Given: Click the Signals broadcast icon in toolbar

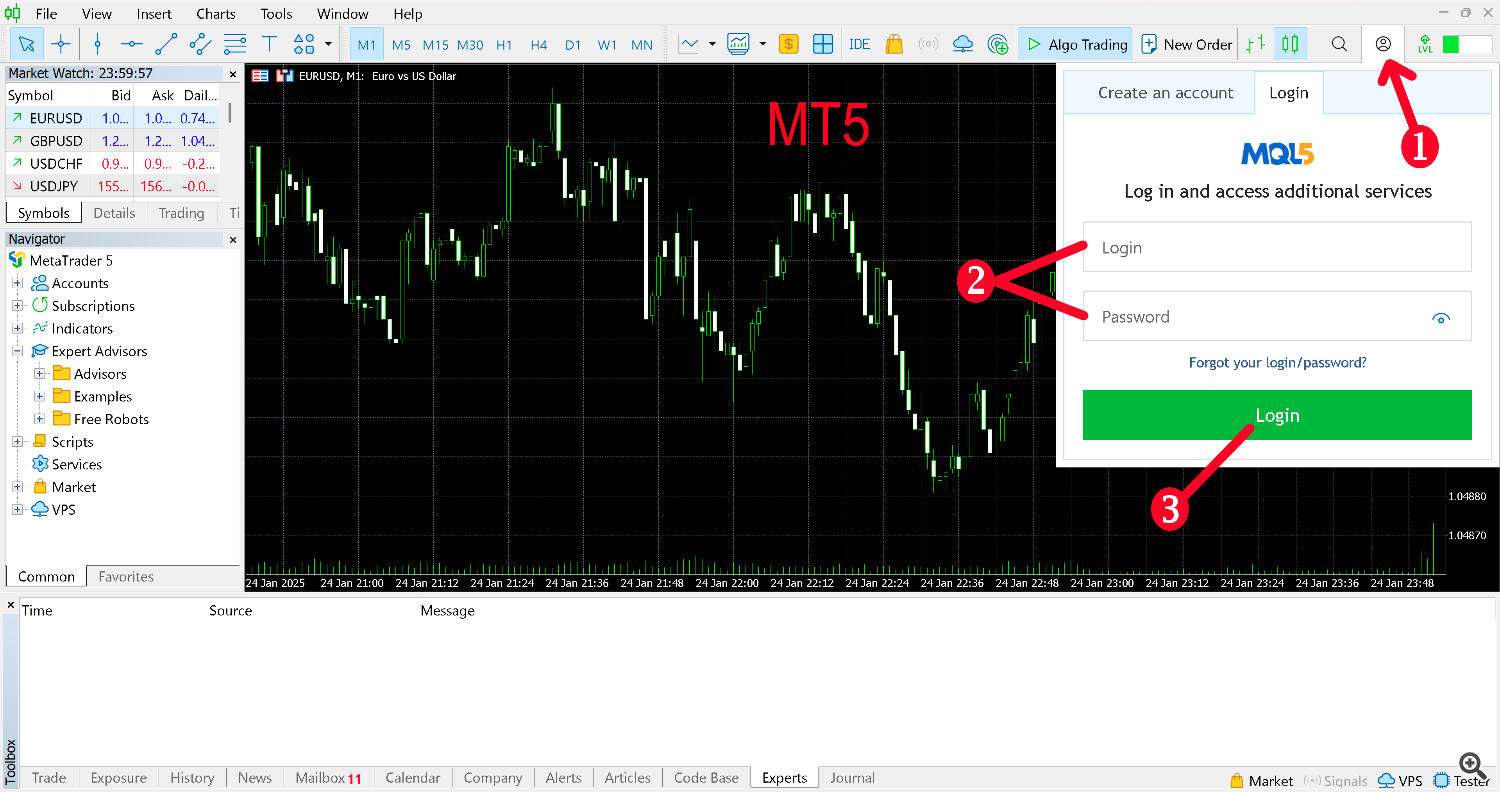Looking at the screenshot, I should pyautogui.click(x=929, y=44).
